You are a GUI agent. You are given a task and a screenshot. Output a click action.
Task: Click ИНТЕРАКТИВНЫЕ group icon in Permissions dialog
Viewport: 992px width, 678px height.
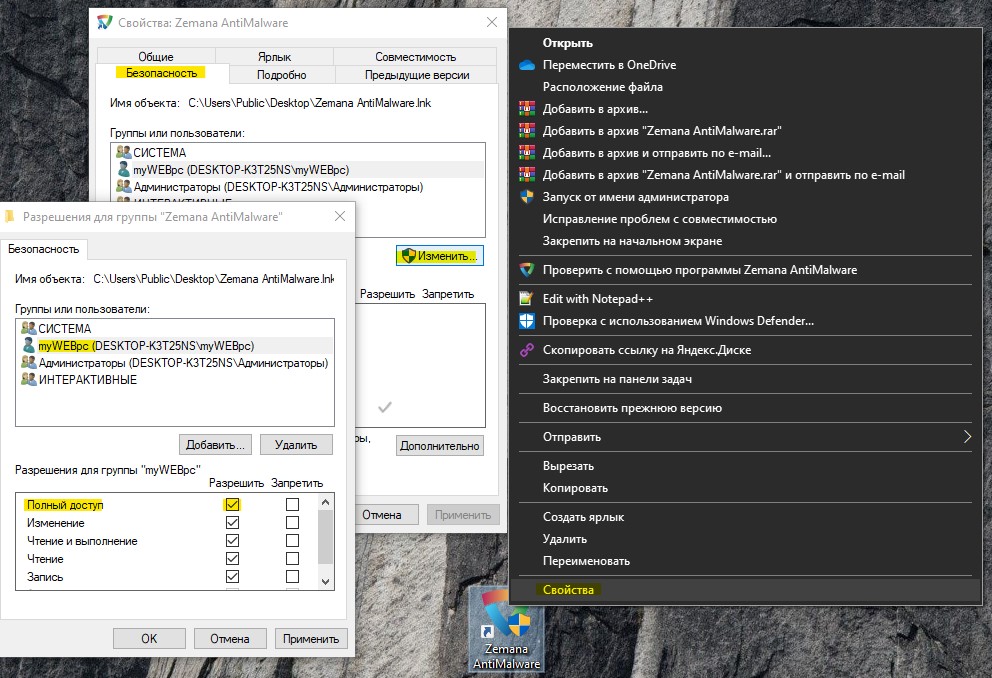point(28,379)
